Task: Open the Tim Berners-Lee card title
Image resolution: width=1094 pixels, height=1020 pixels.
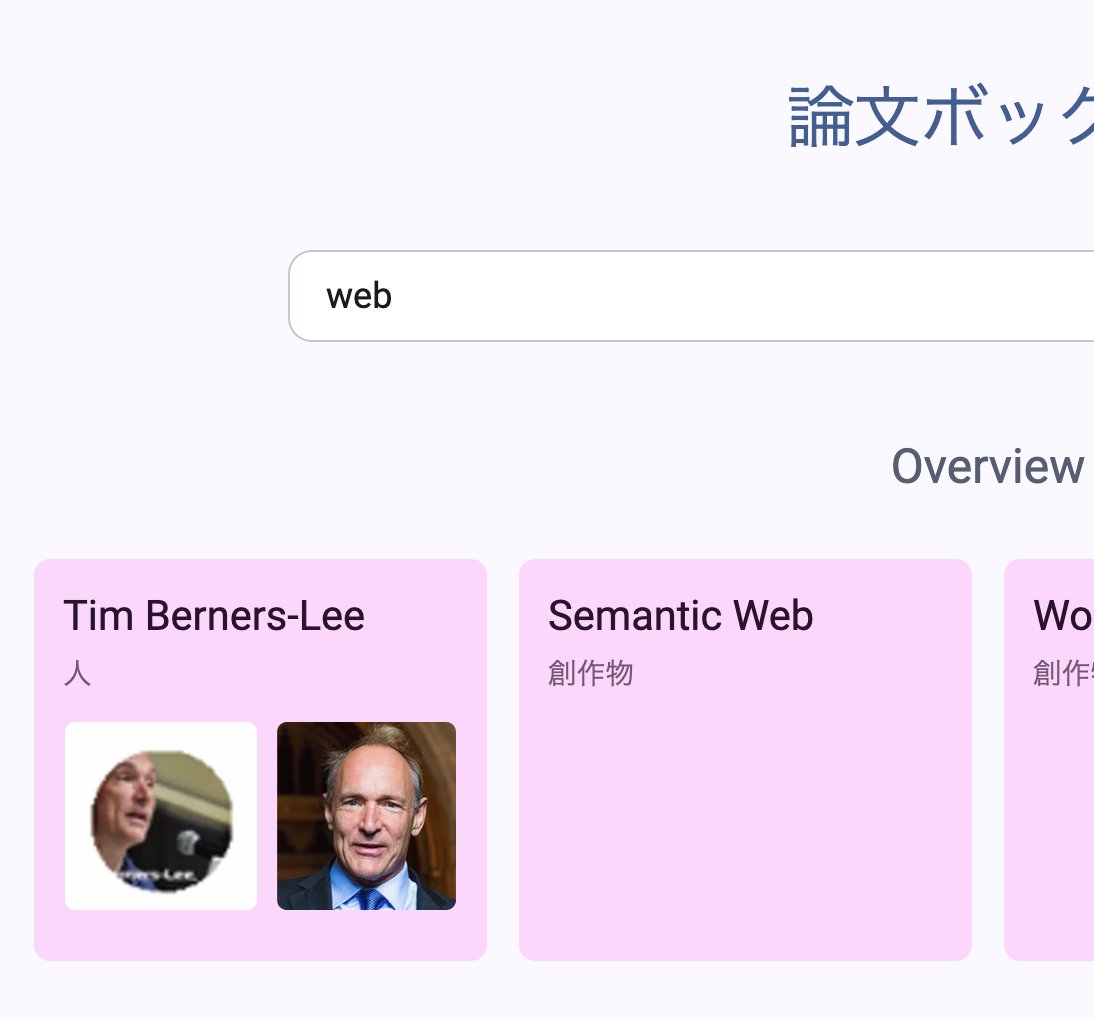Action: [214, 616]
